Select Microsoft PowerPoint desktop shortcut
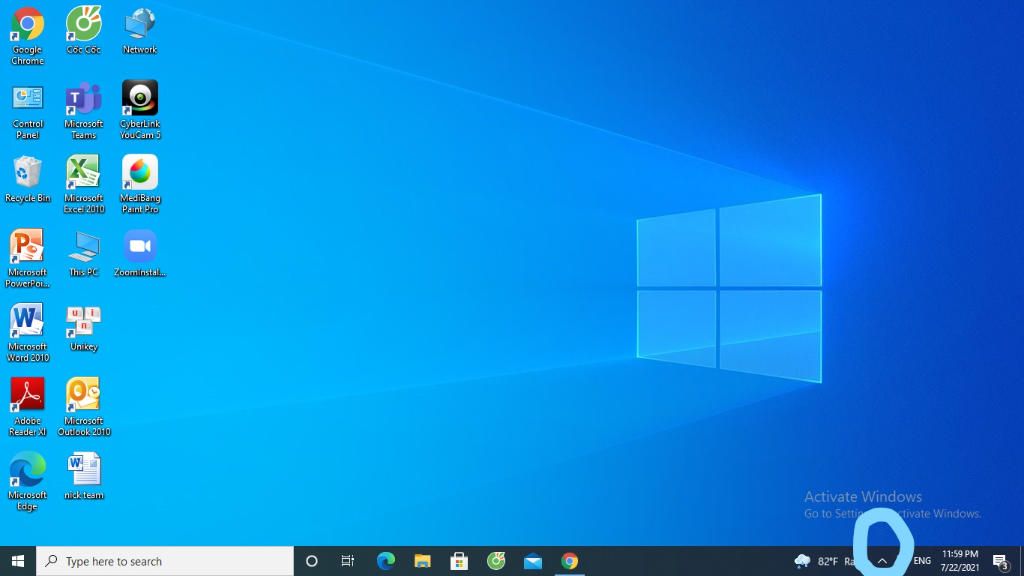This screenshot has width=1024, height=576. coord(27,259)
